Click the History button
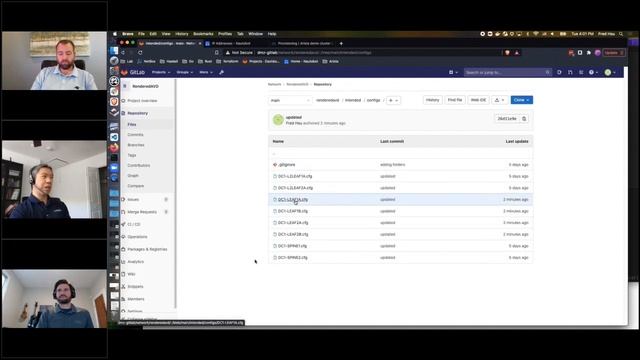The height and width of the screenshot is (360, 640). pyautogui.click(x=433, y=100)
